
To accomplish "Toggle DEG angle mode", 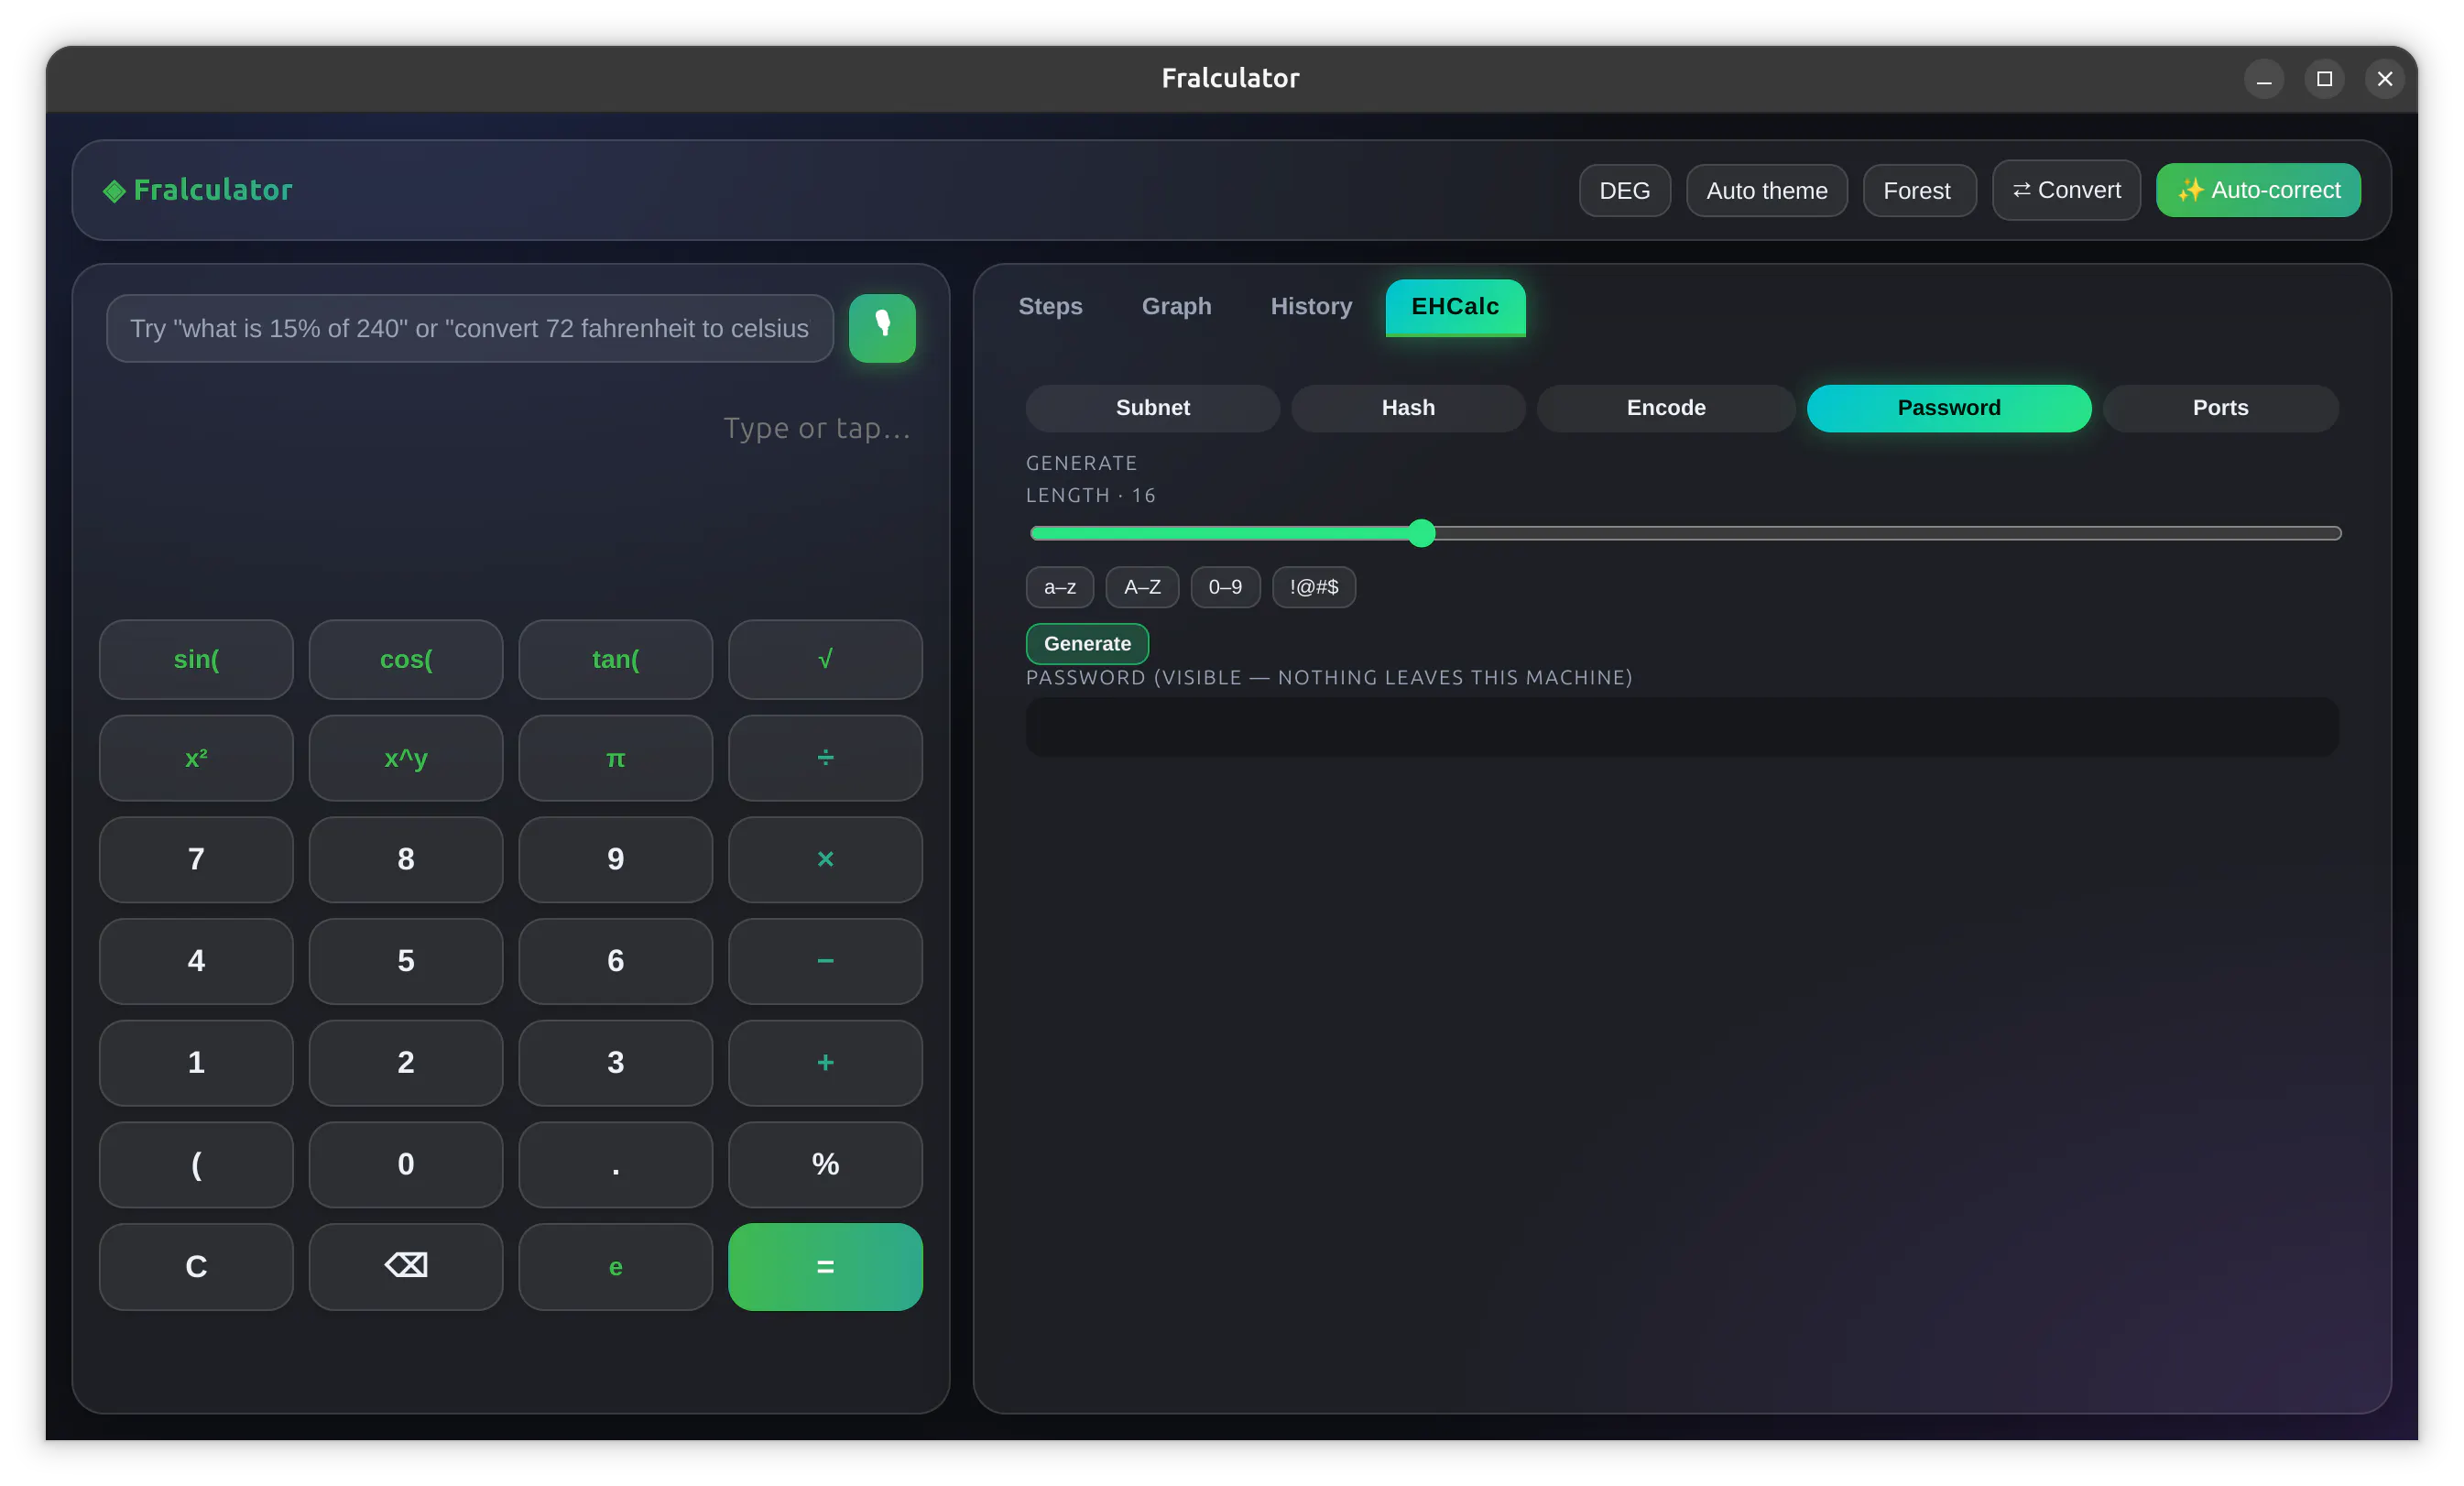I will [x=1624, y=190].
